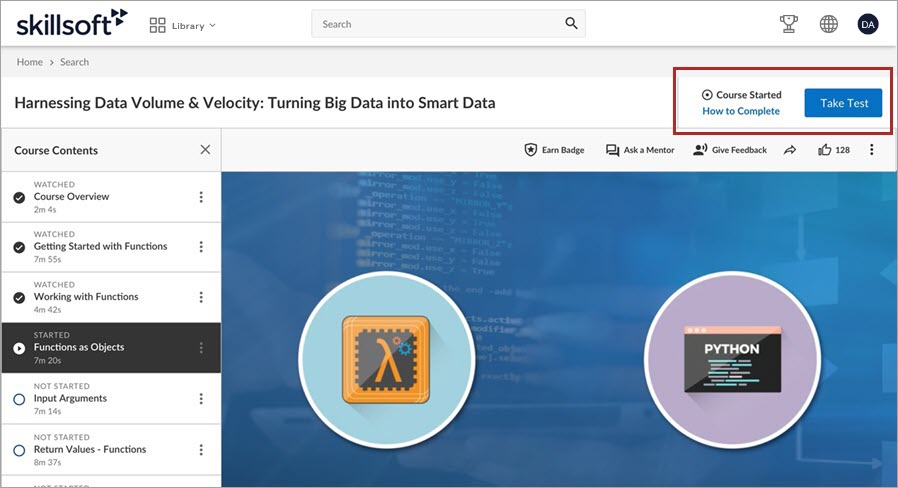898x488 pixels.
Task: Select the Input Arguments status circle
Action: point(19,399)
